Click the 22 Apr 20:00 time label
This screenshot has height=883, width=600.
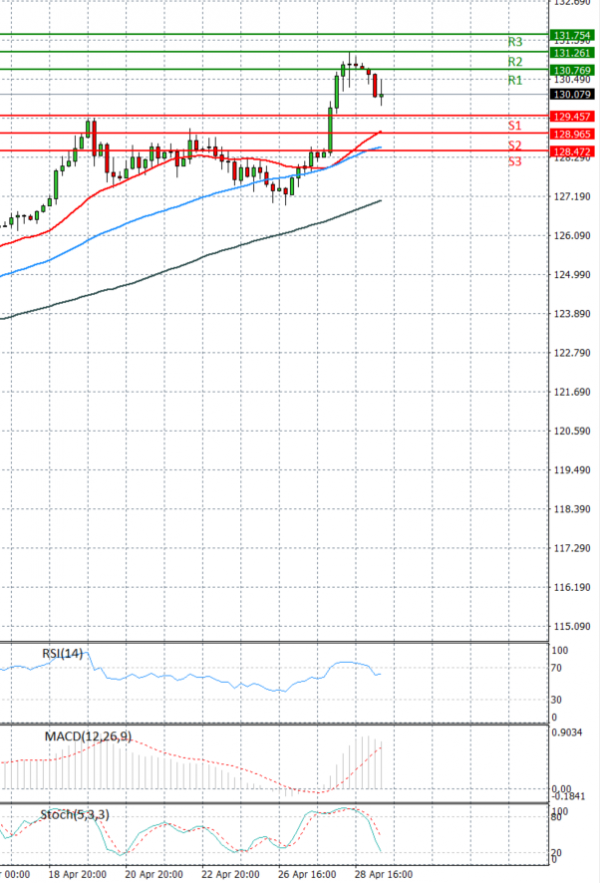pyautogui.click(x=230, y=874)
